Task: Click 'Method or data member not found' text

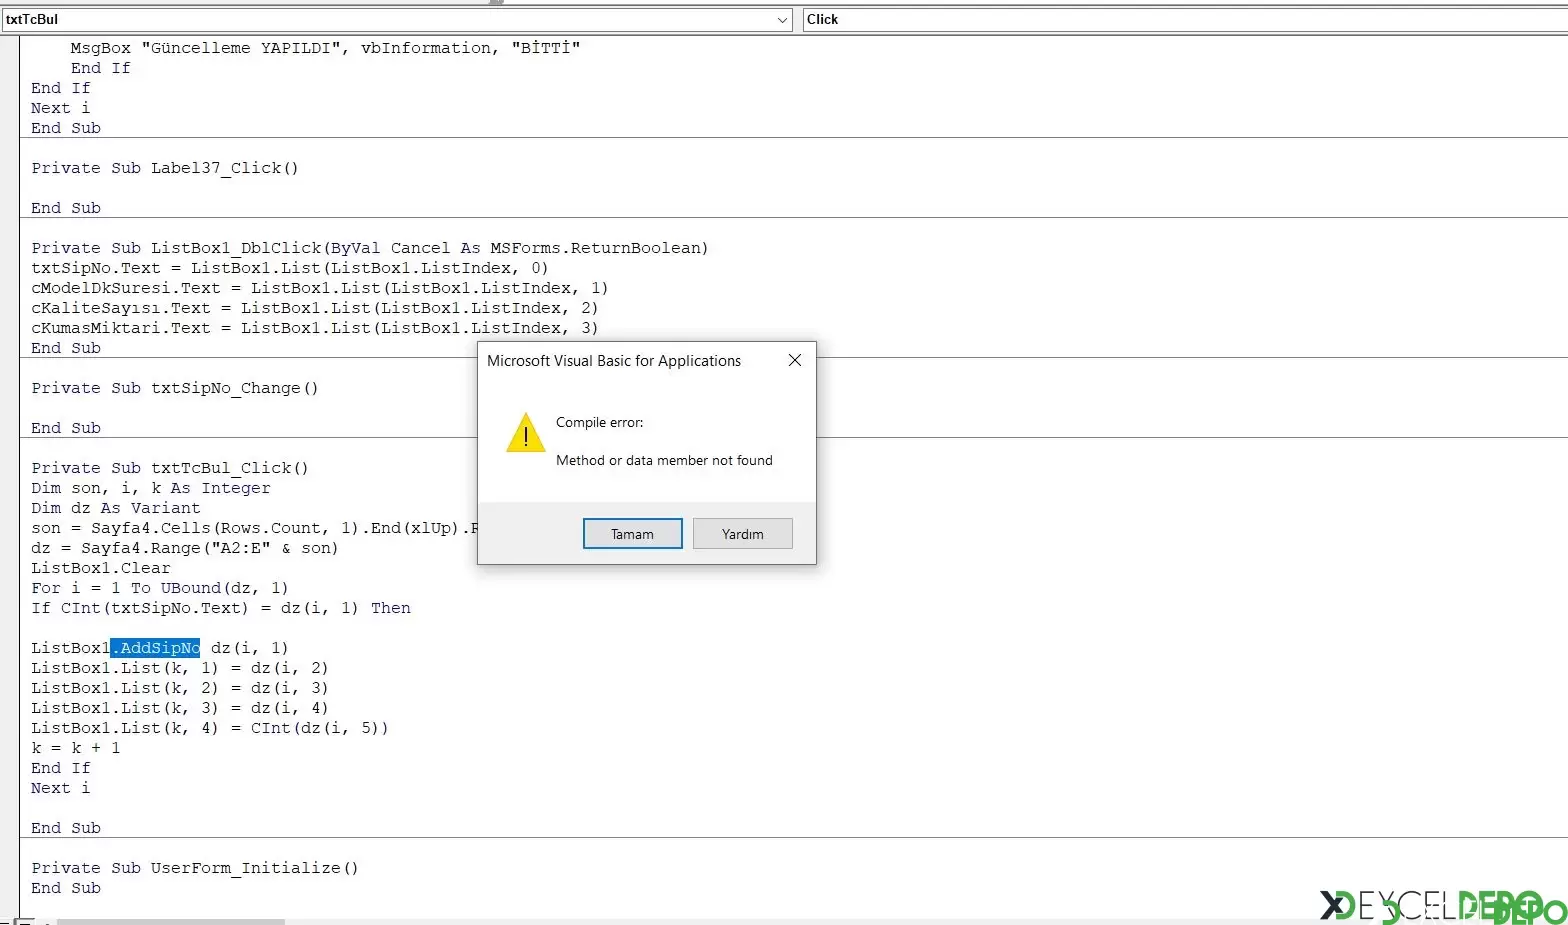Action: point(664,460)
